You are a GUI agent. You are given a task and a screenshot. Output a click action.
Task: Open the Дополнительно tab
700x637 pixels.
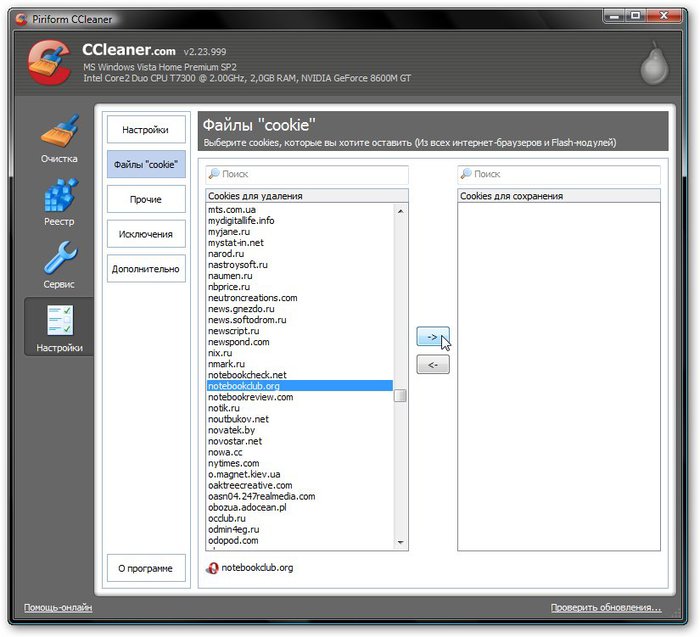point(146,269)
